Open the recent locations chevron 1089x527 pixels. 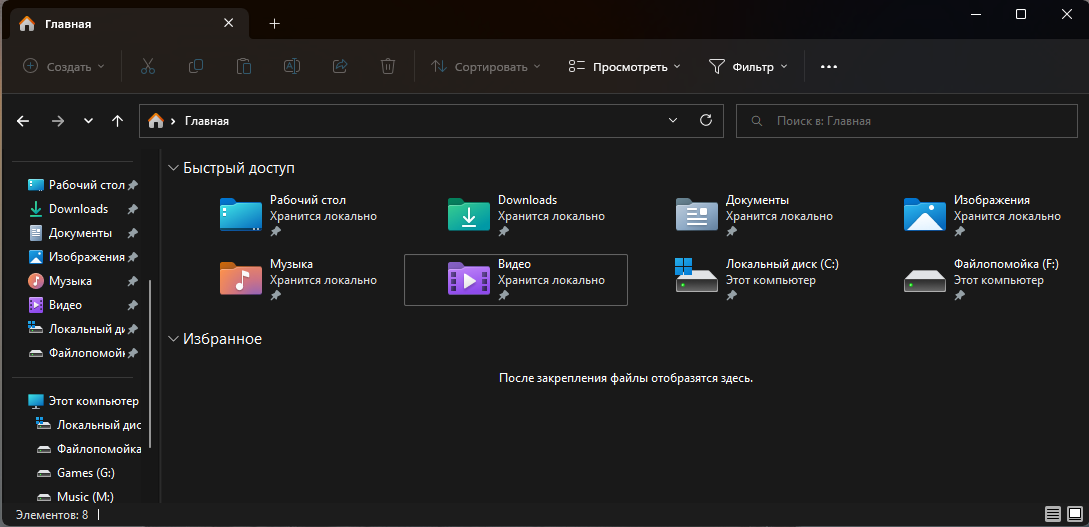88,121
